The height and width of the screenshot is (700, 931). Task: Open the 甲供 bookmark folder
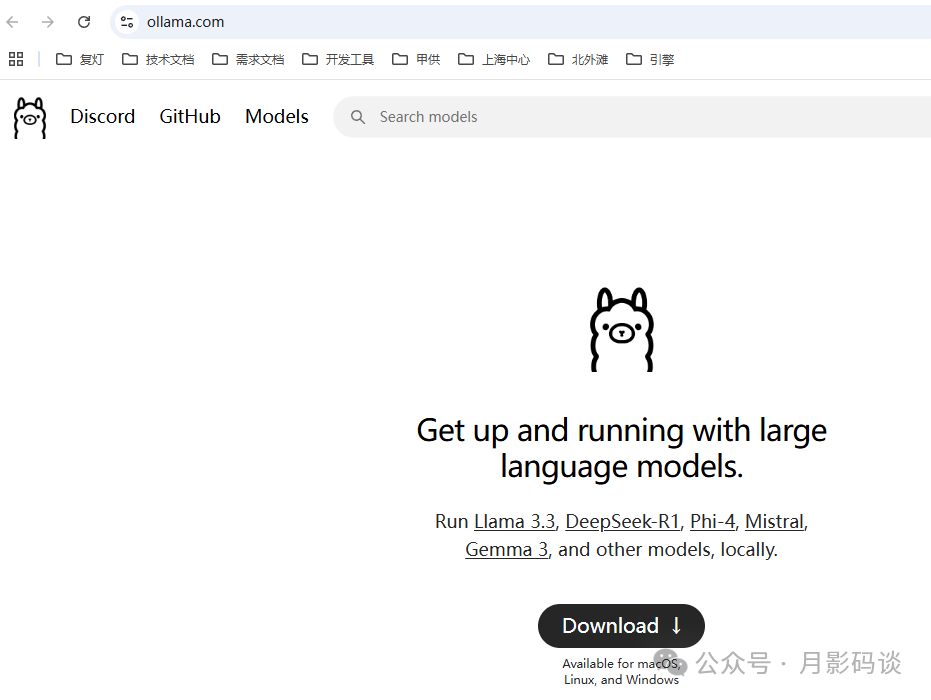coord(416,59)
